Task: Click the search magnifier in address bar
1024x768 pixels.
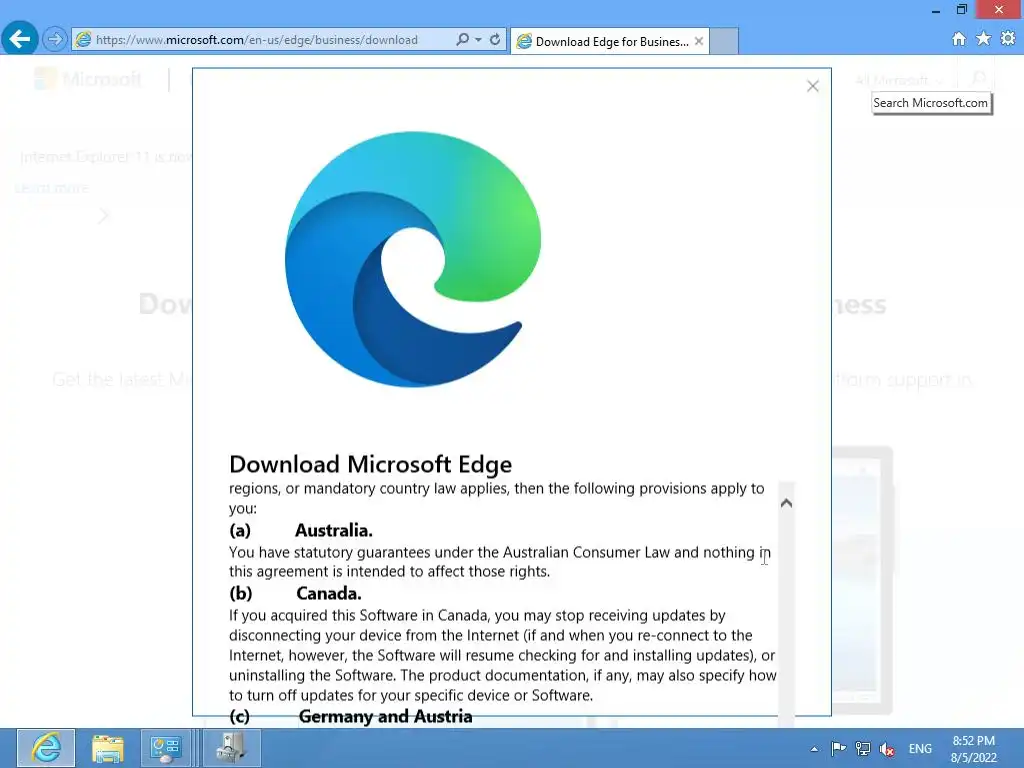Action: tap(462, 39)
